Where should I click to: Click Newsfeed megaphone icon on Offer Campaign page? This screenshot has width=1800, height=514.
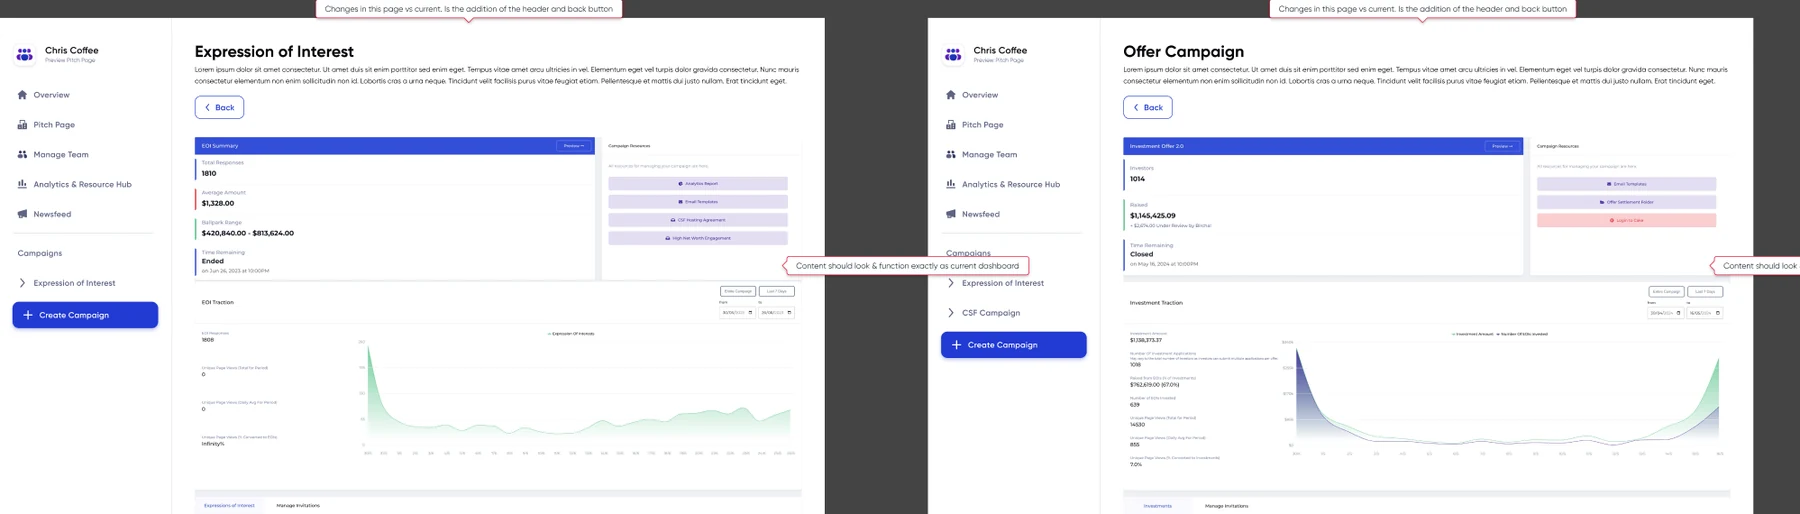point(951,214)
